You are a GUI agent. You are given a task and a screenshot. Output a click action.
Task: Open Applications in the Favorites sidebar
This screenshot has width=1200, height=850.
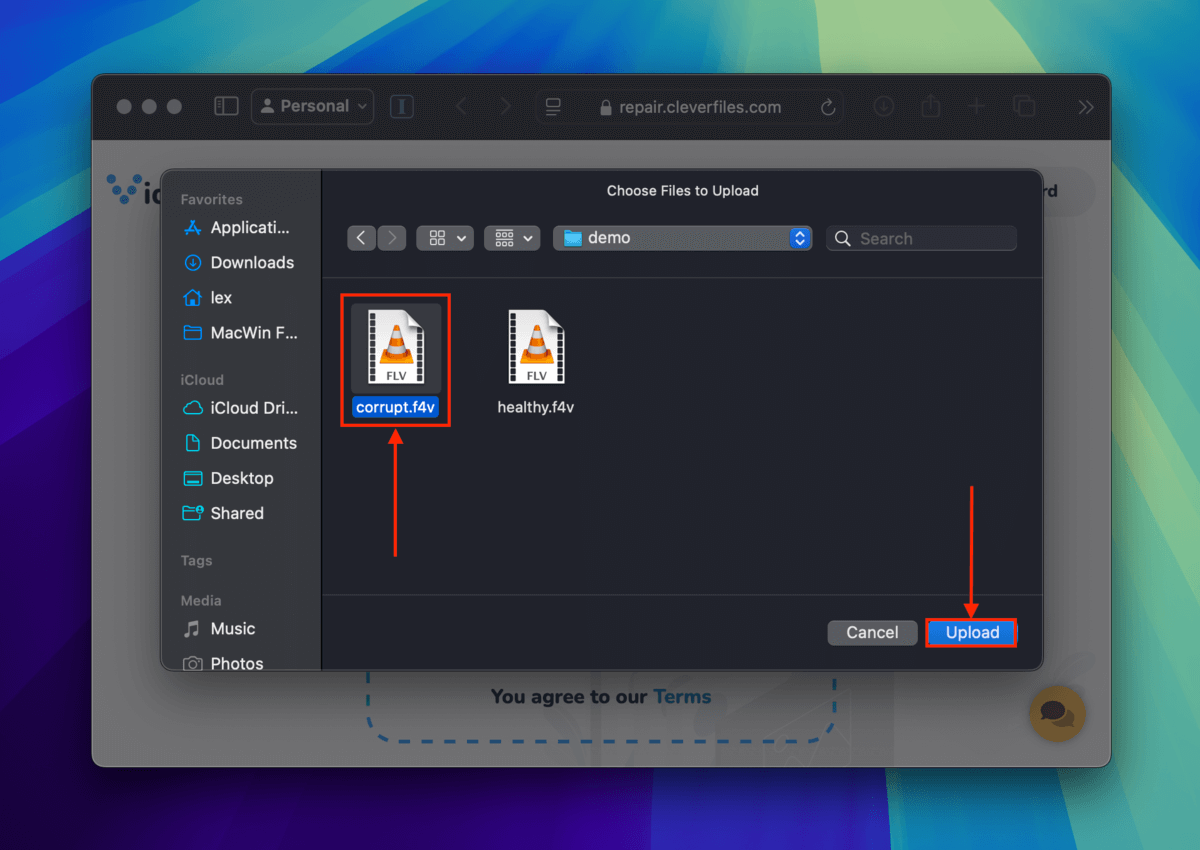[x=240, y=228]
